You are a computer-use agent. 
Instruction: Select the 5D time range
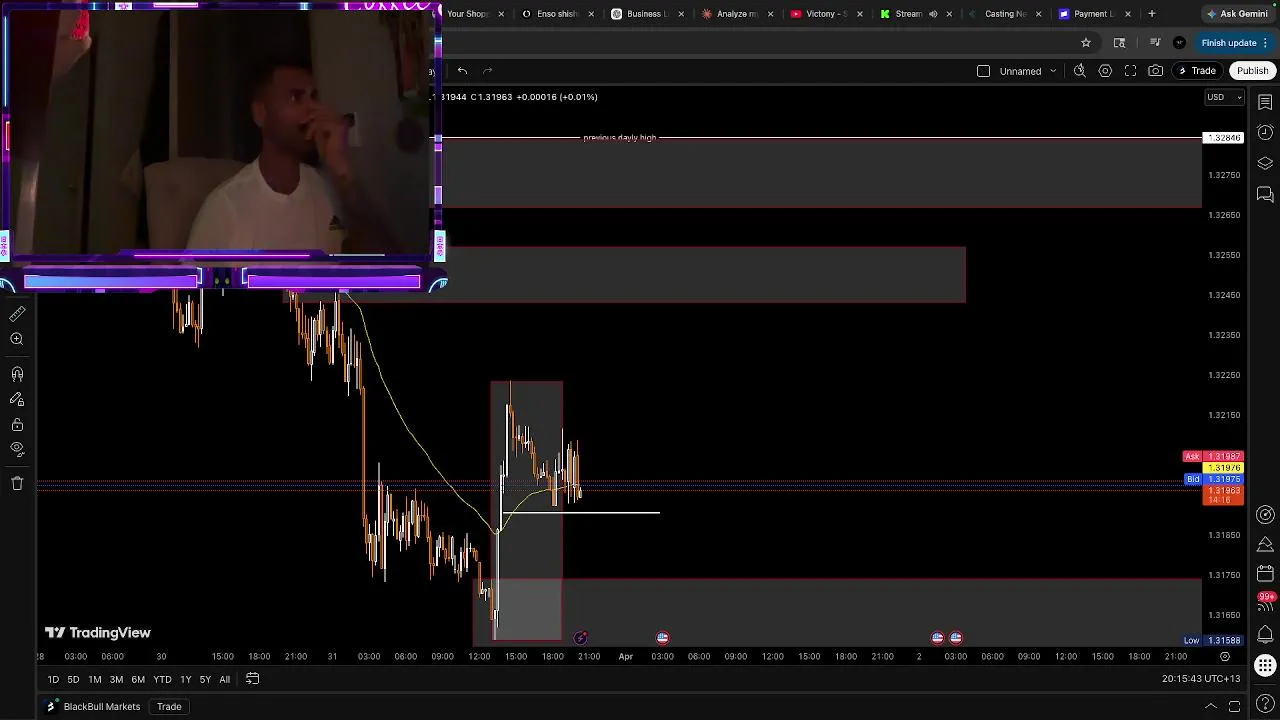73,680
